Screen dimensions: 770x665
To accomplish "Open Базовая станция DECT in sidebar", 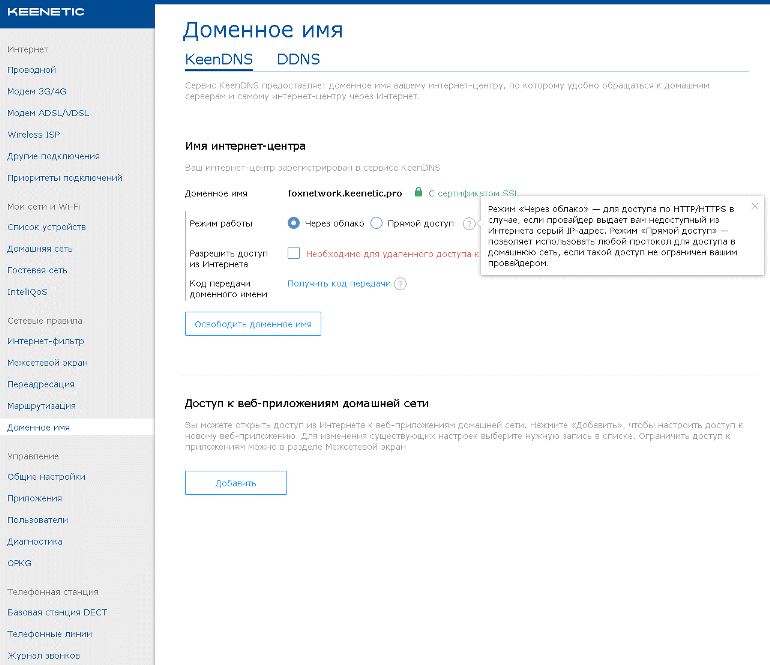I will (57, 613).
